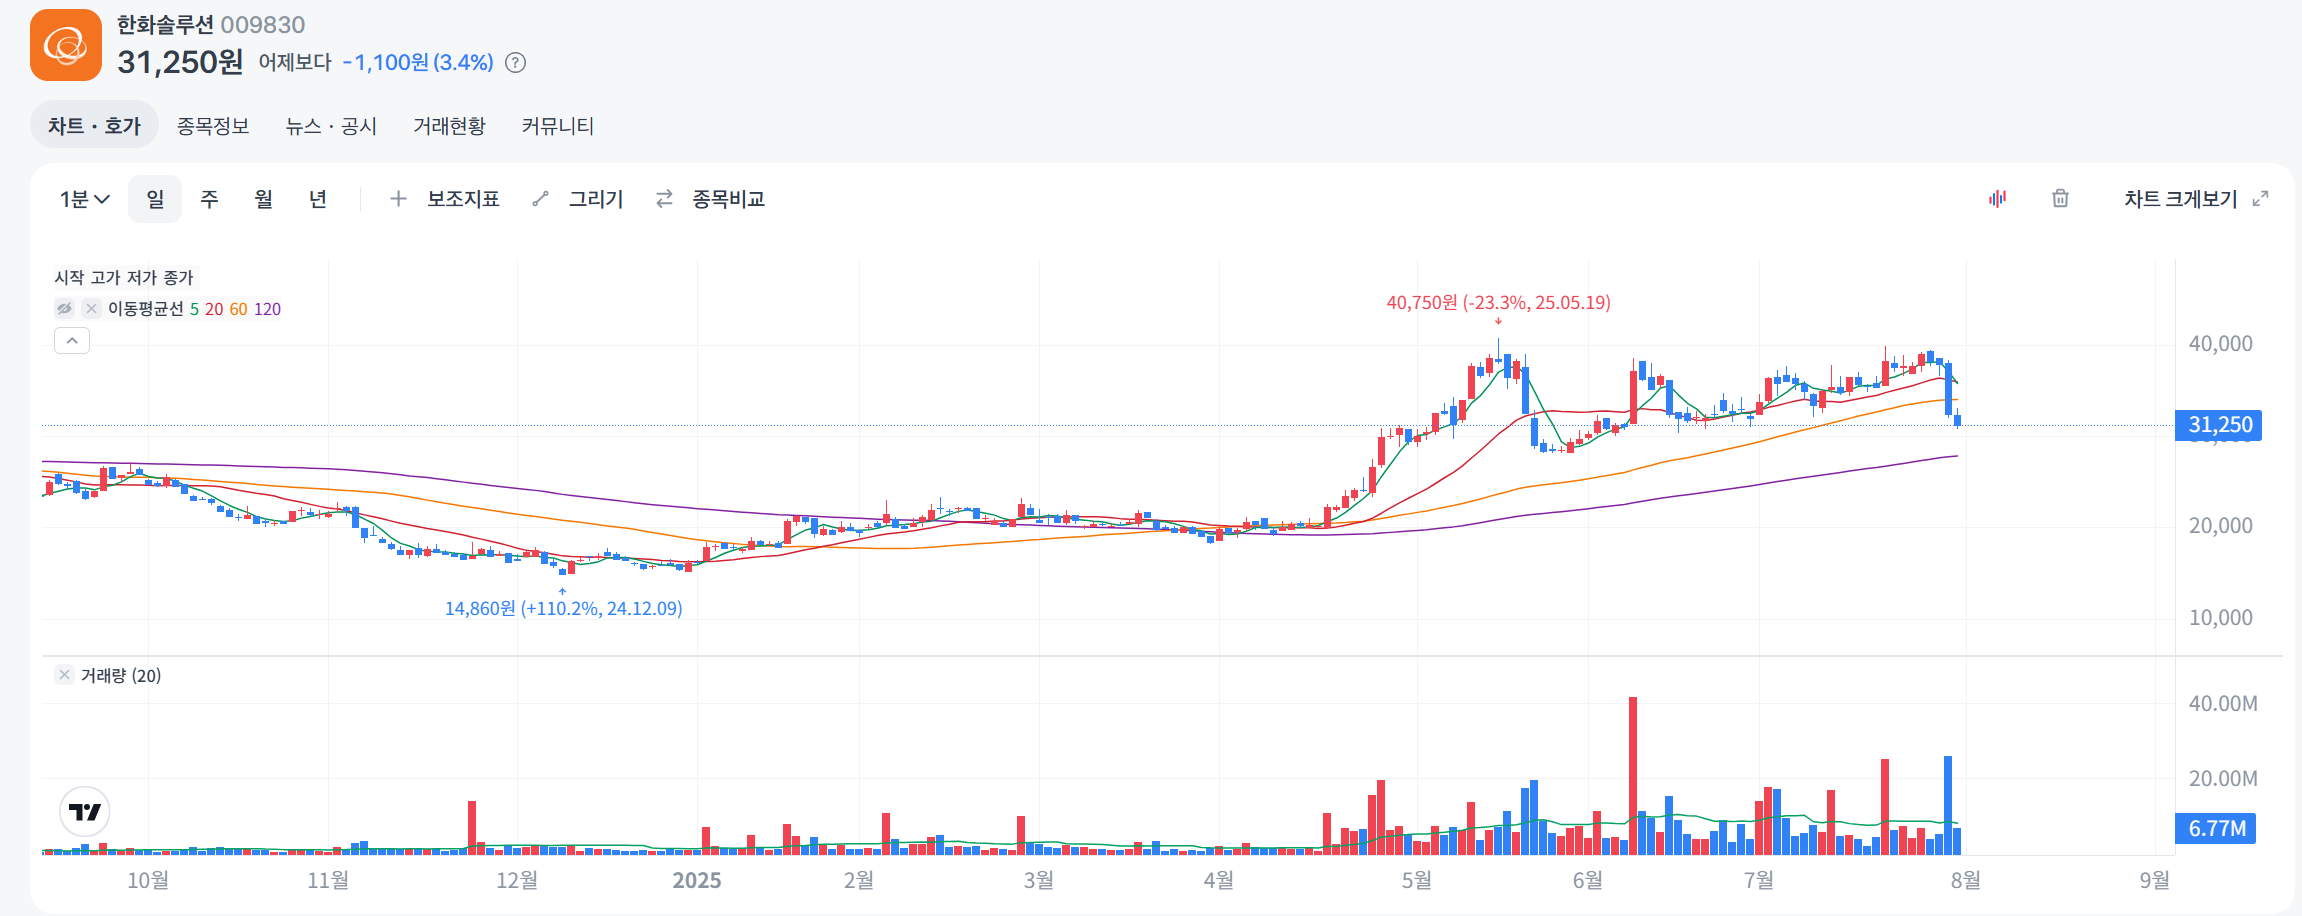Image resolution: width=2302 pixels, height=916 pixels.
Task: Click the 5월 label on time axis
Action: coord(1416,880)
